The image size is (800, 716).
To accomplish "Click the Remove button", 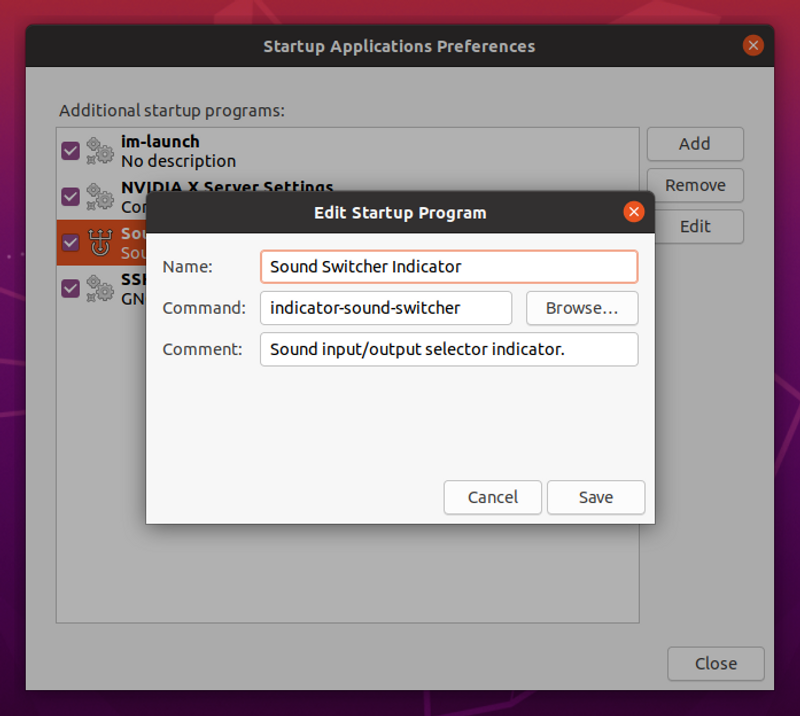I will tap(695, 185).
